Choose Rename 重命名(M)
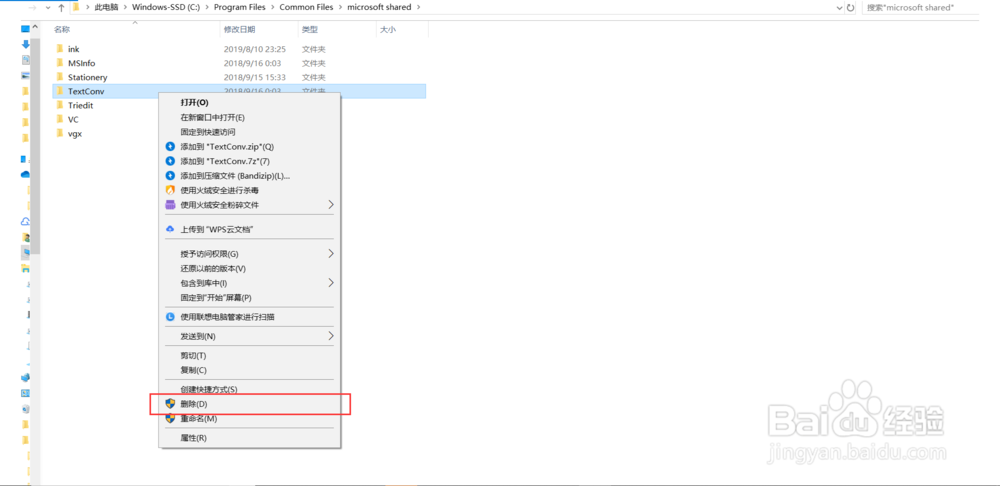The width and height of the screenshot is (1000, 486). 250,418
